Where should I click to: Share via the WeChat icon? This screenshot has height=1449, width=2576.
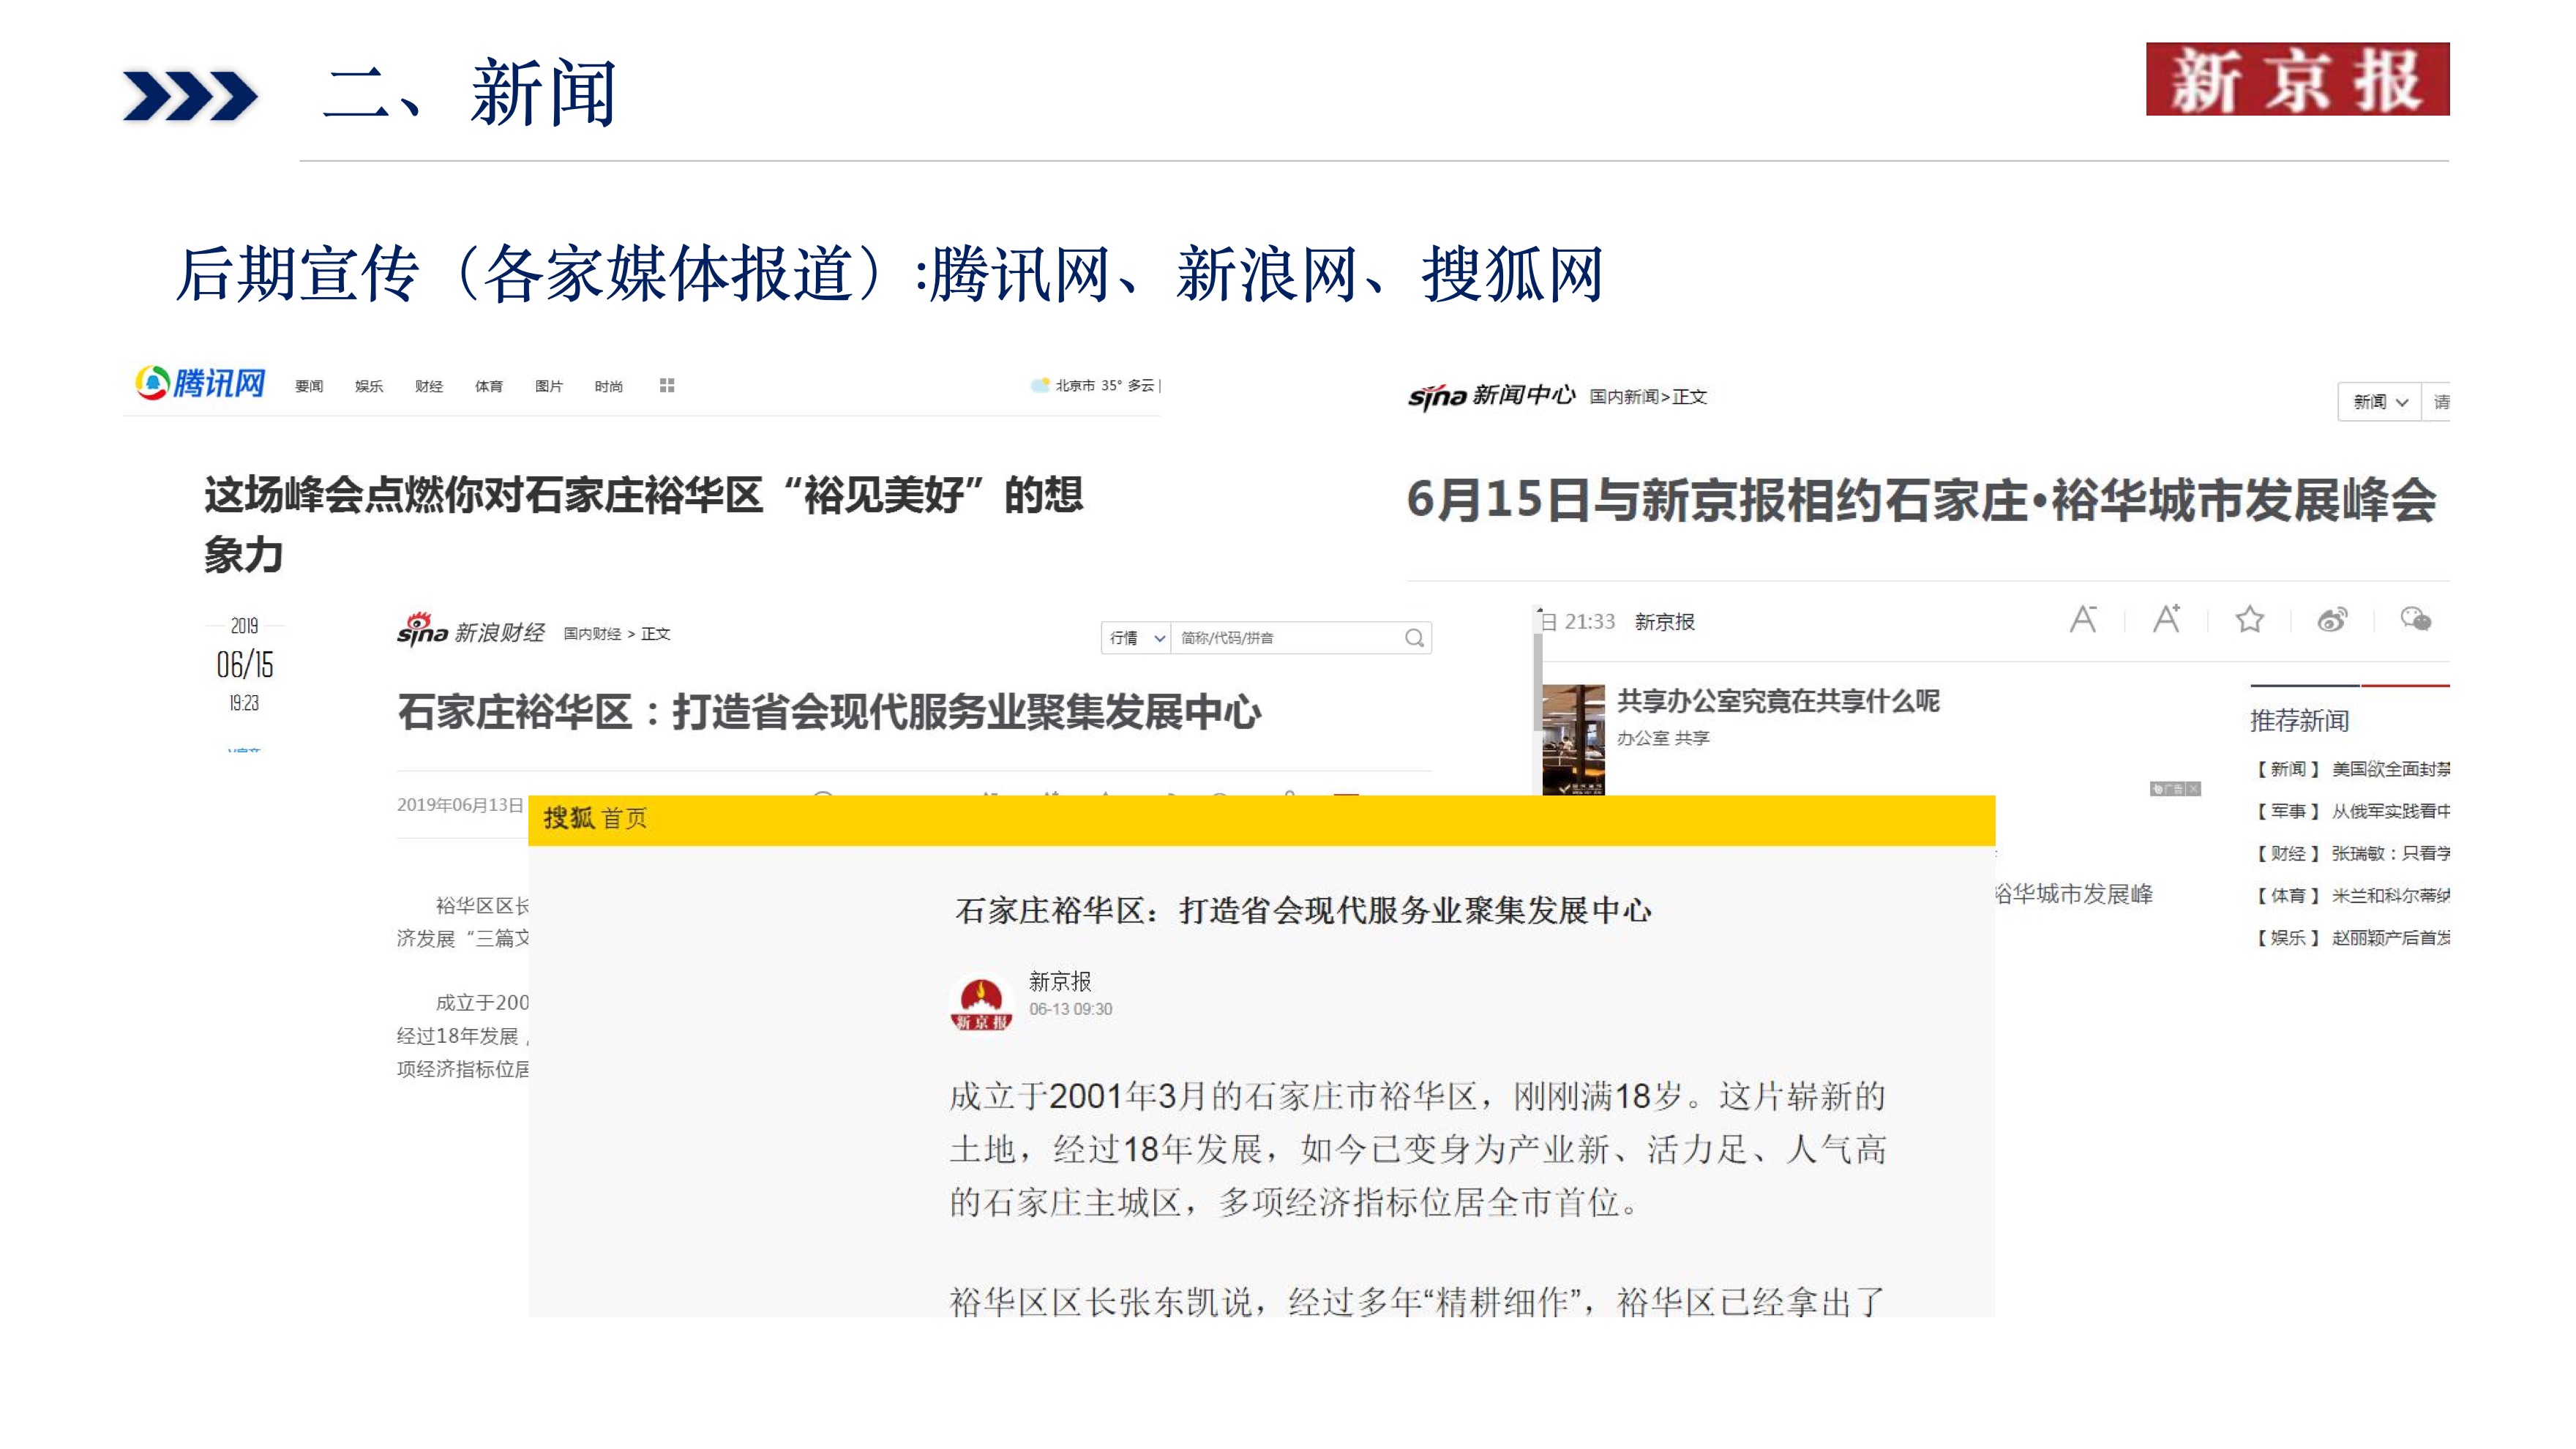[2415, 620]
